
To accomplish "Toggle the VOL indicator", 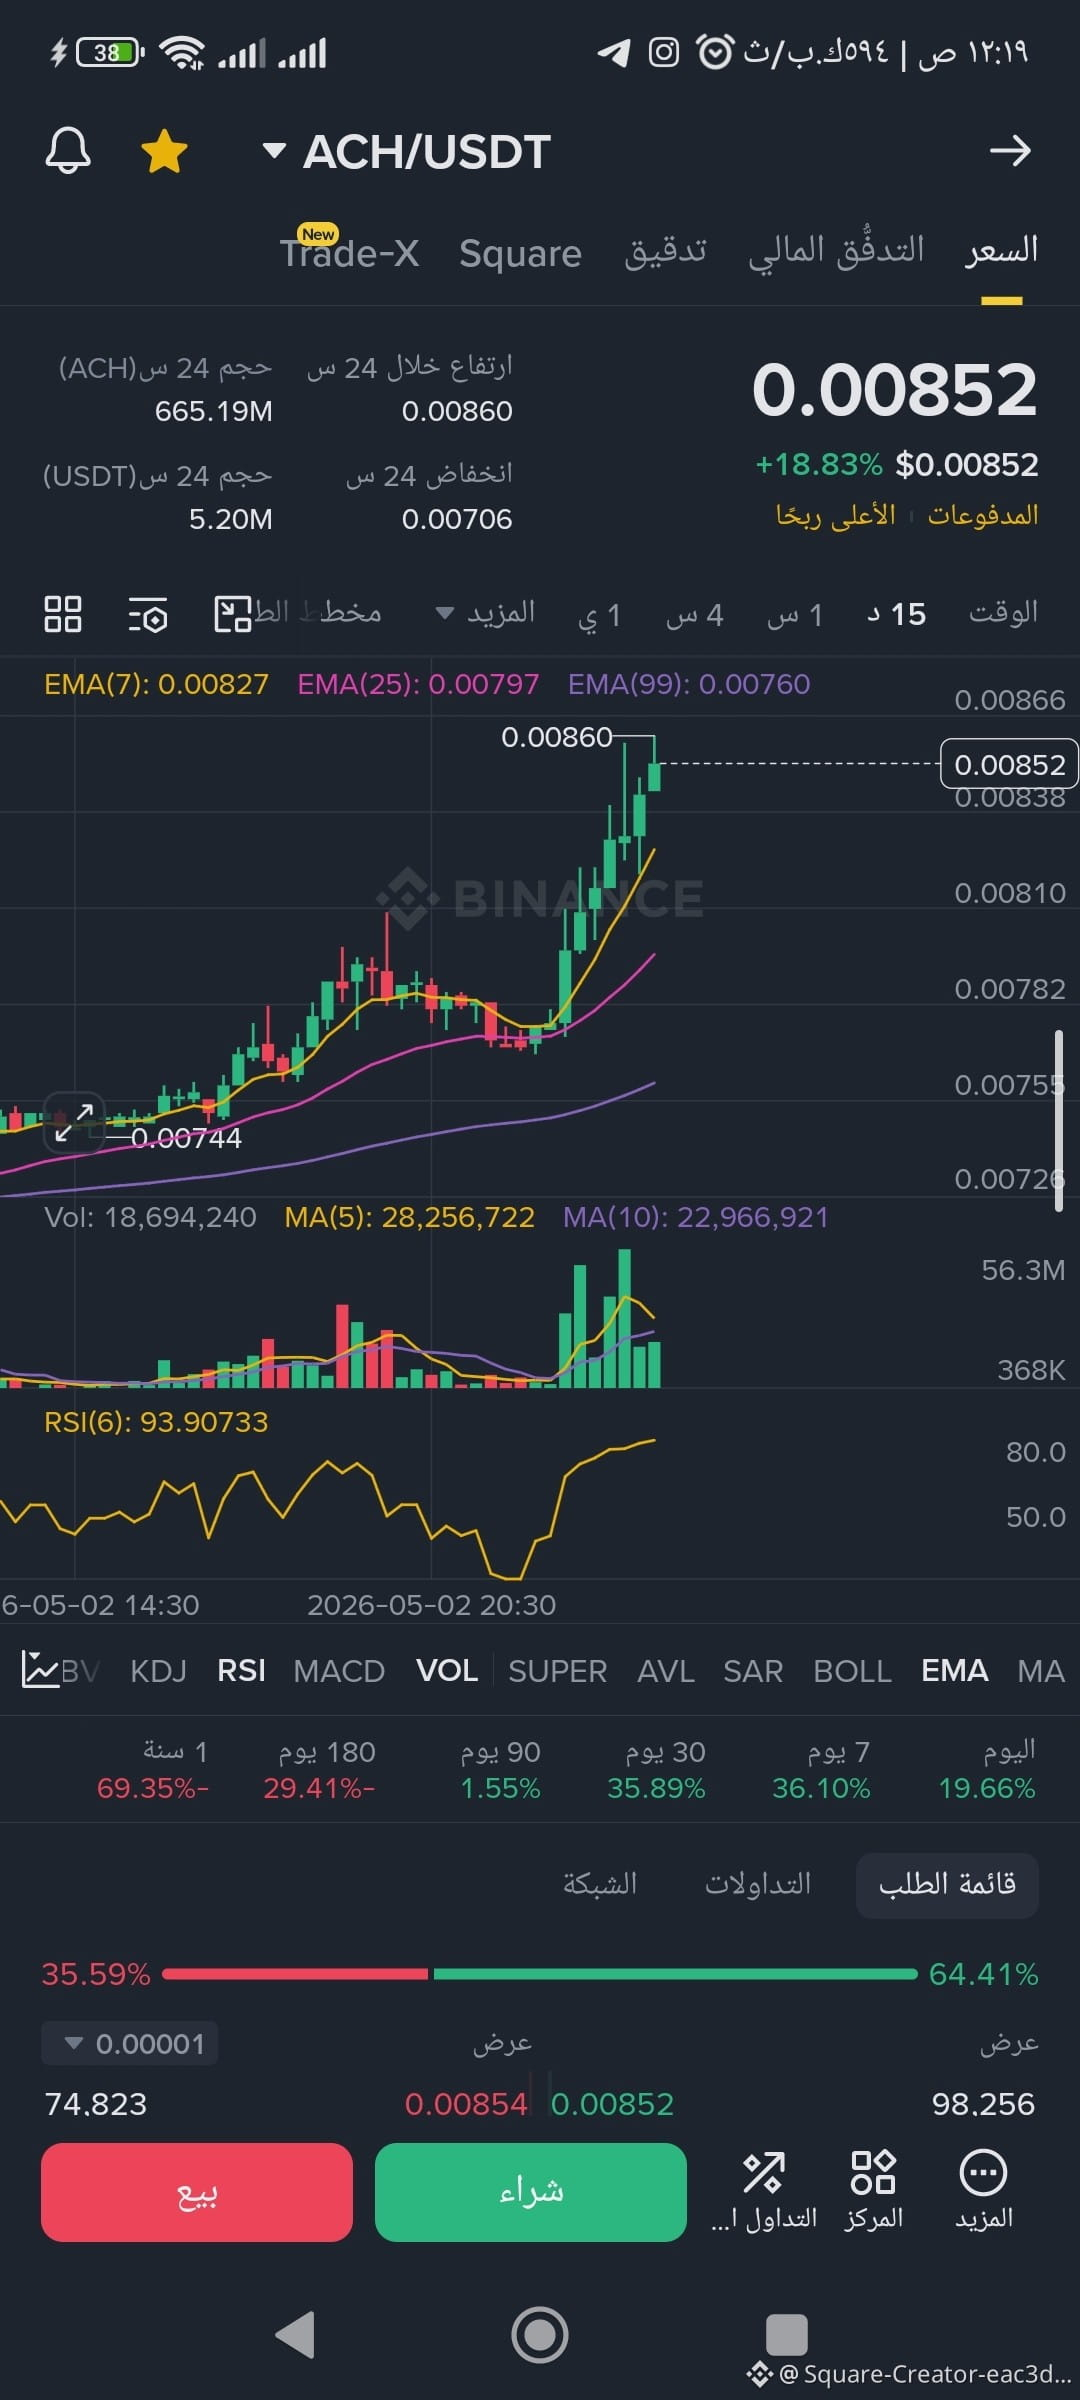I will tap(447, 1670).
